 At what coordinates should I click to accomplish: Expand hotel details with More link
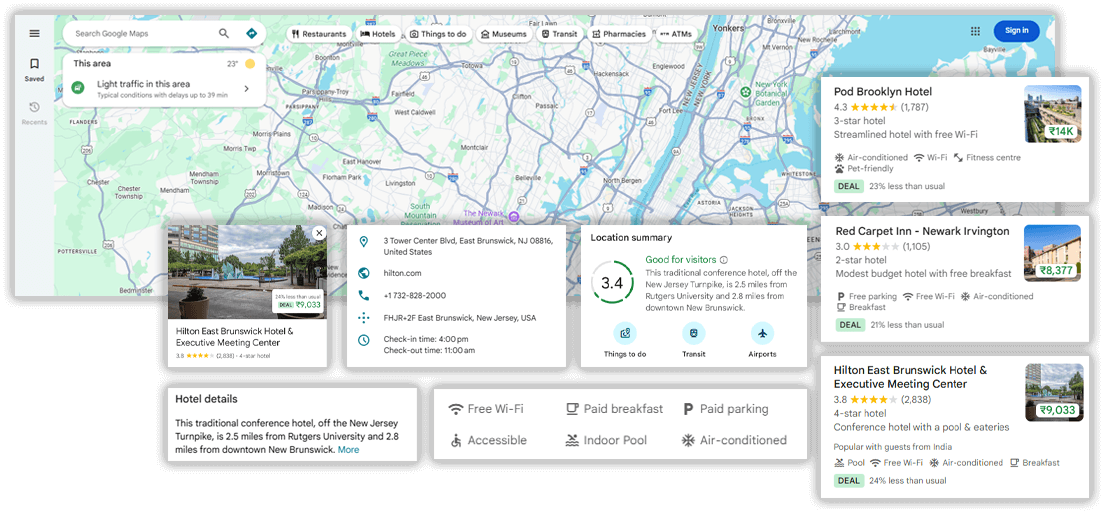348,450
